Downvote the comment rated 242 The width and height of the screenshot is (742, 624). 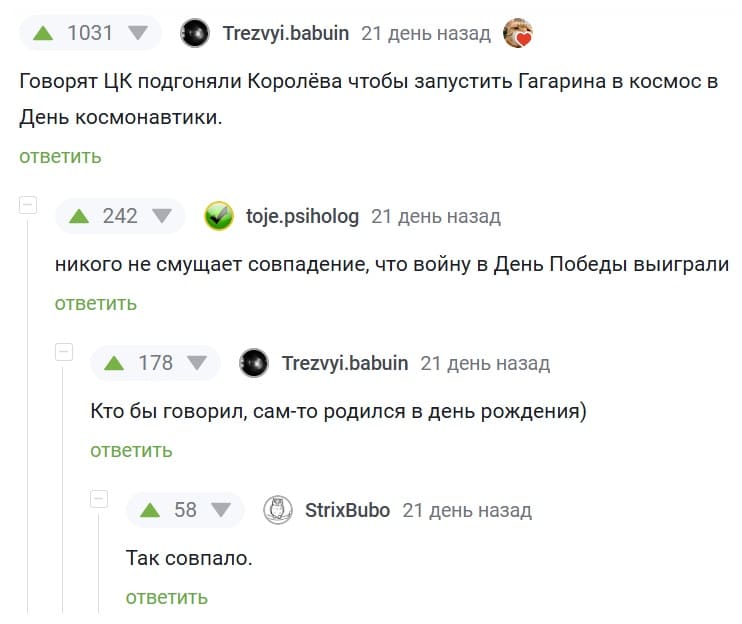[162, 216]
